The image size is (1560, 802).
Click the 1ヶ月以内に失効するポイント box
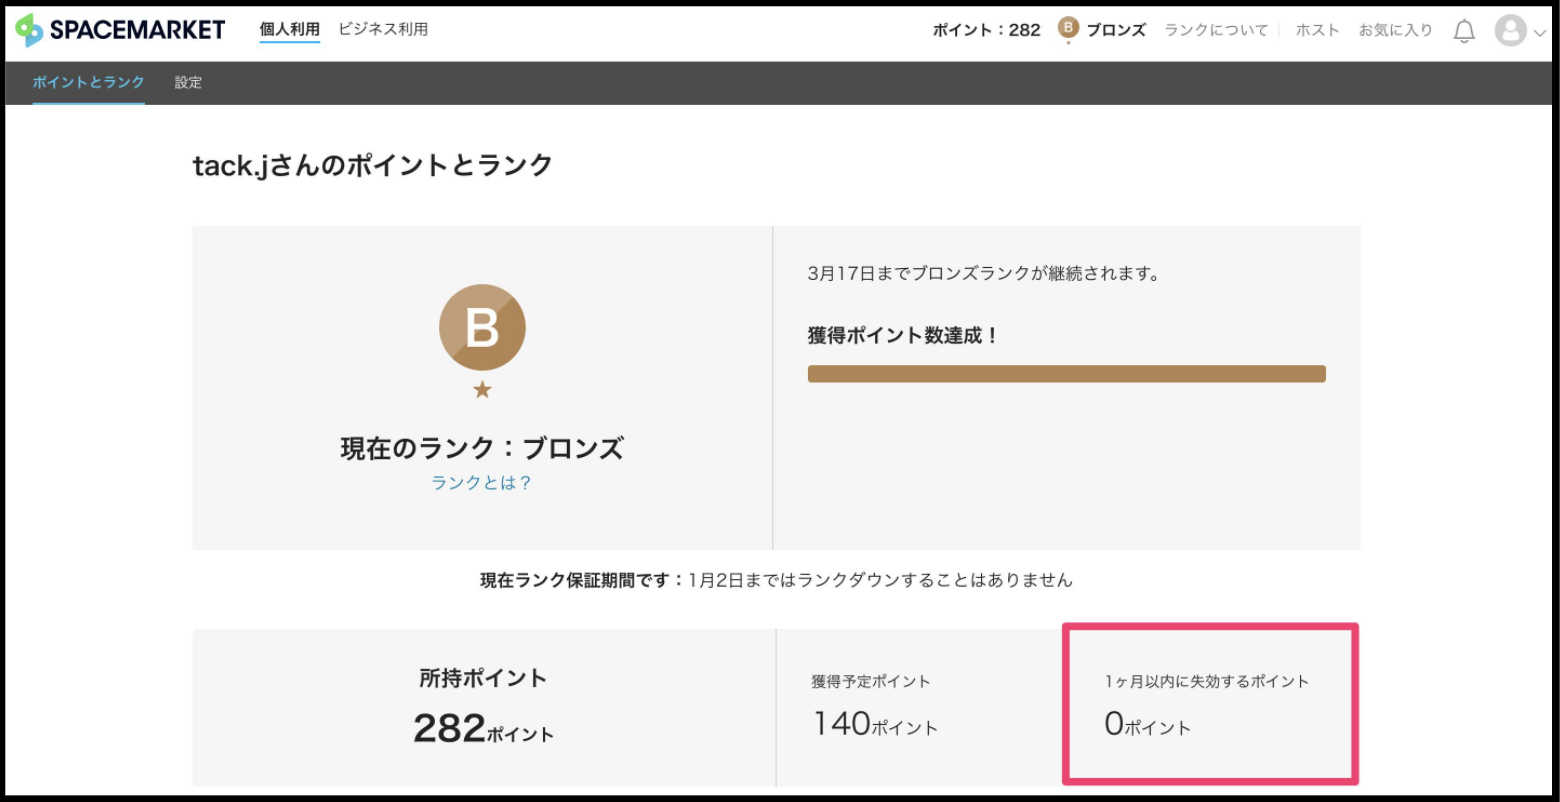(x=1208, y=705)
